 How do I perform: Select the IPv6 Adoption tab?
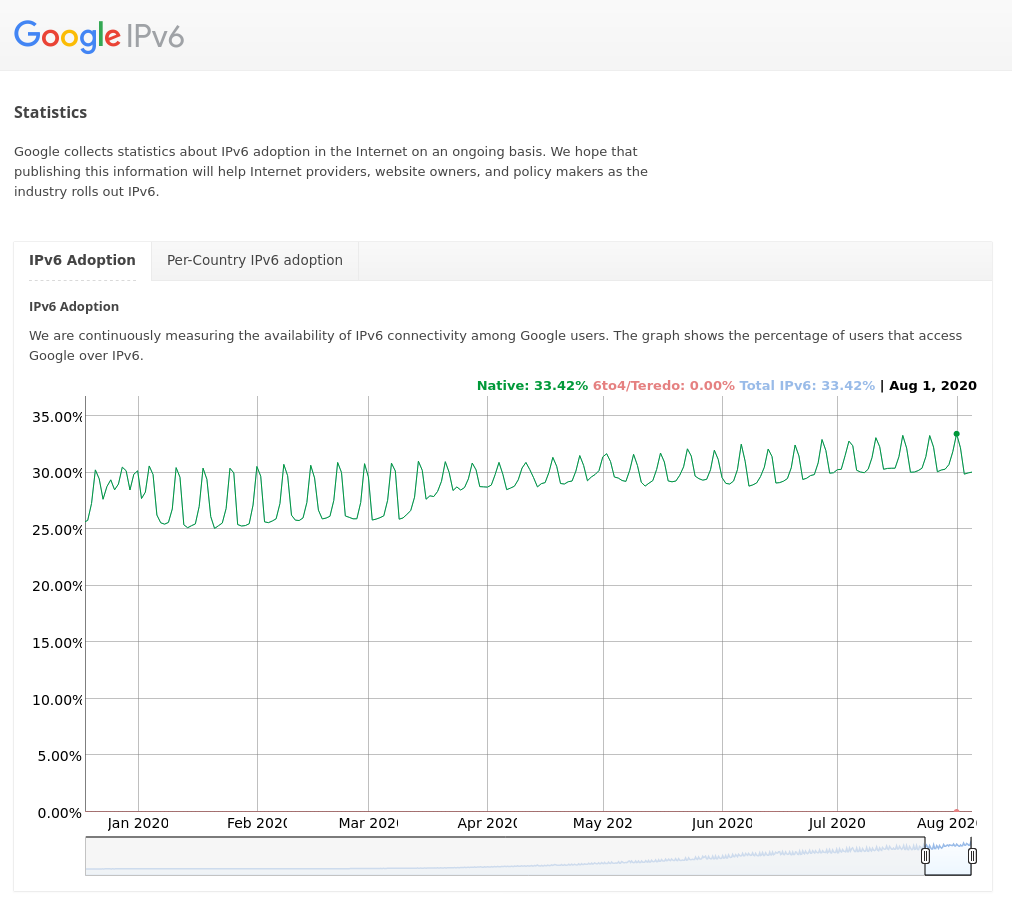coord(83,261)
